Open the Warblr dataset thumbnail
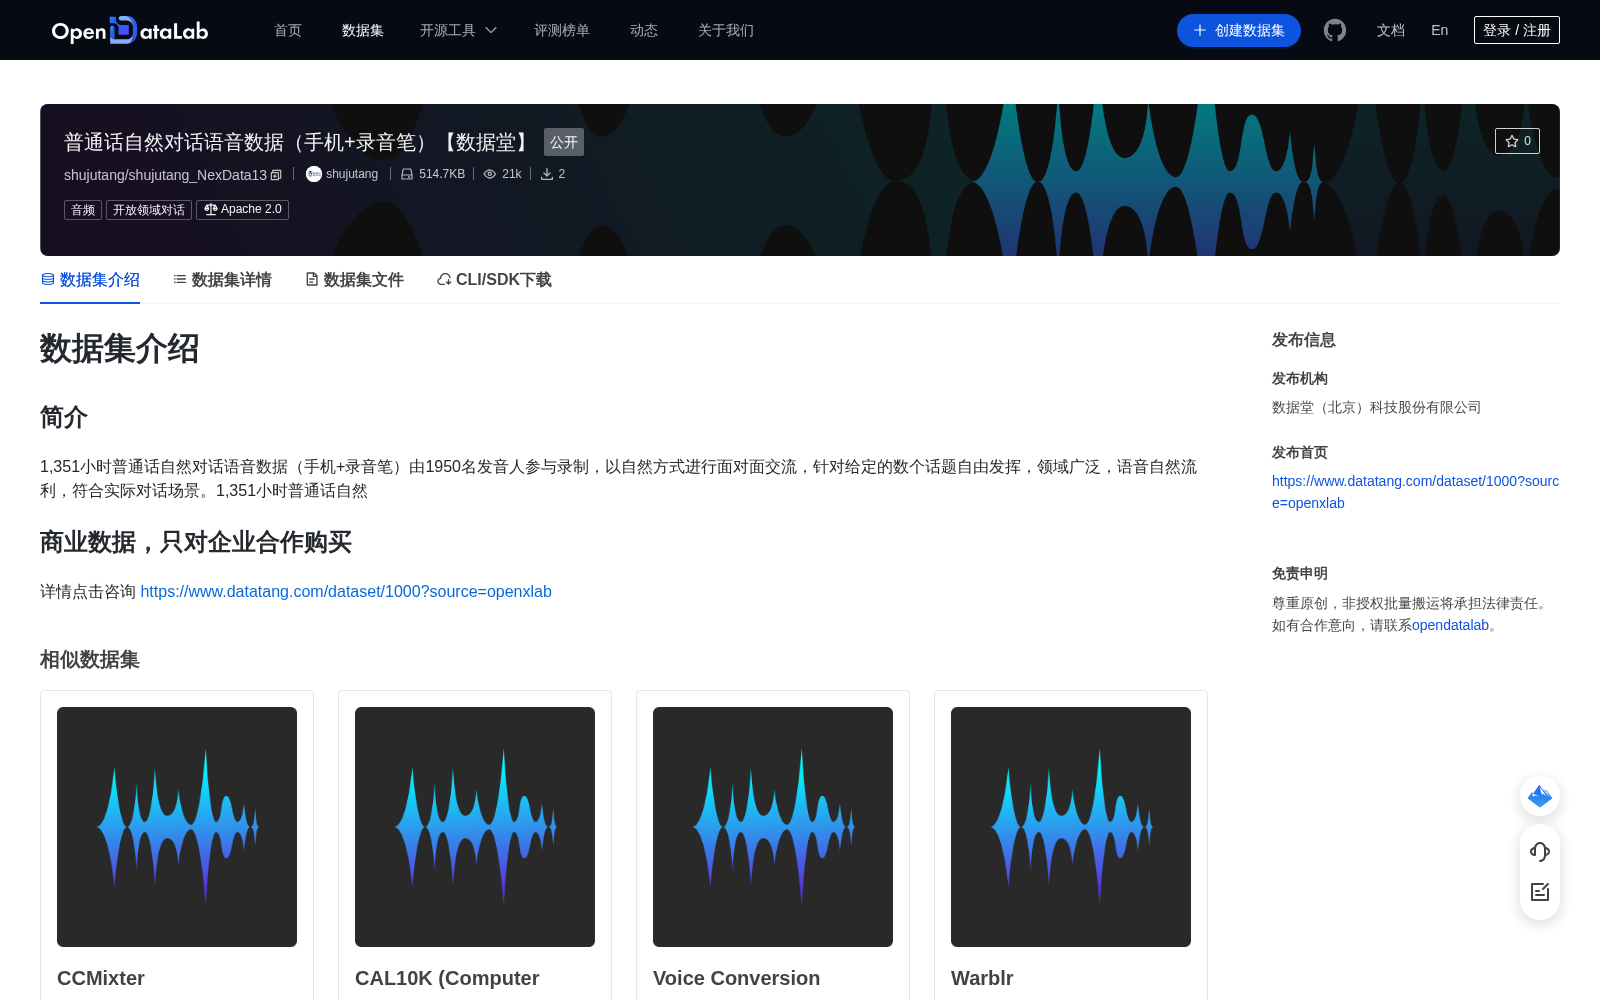 1071,827
